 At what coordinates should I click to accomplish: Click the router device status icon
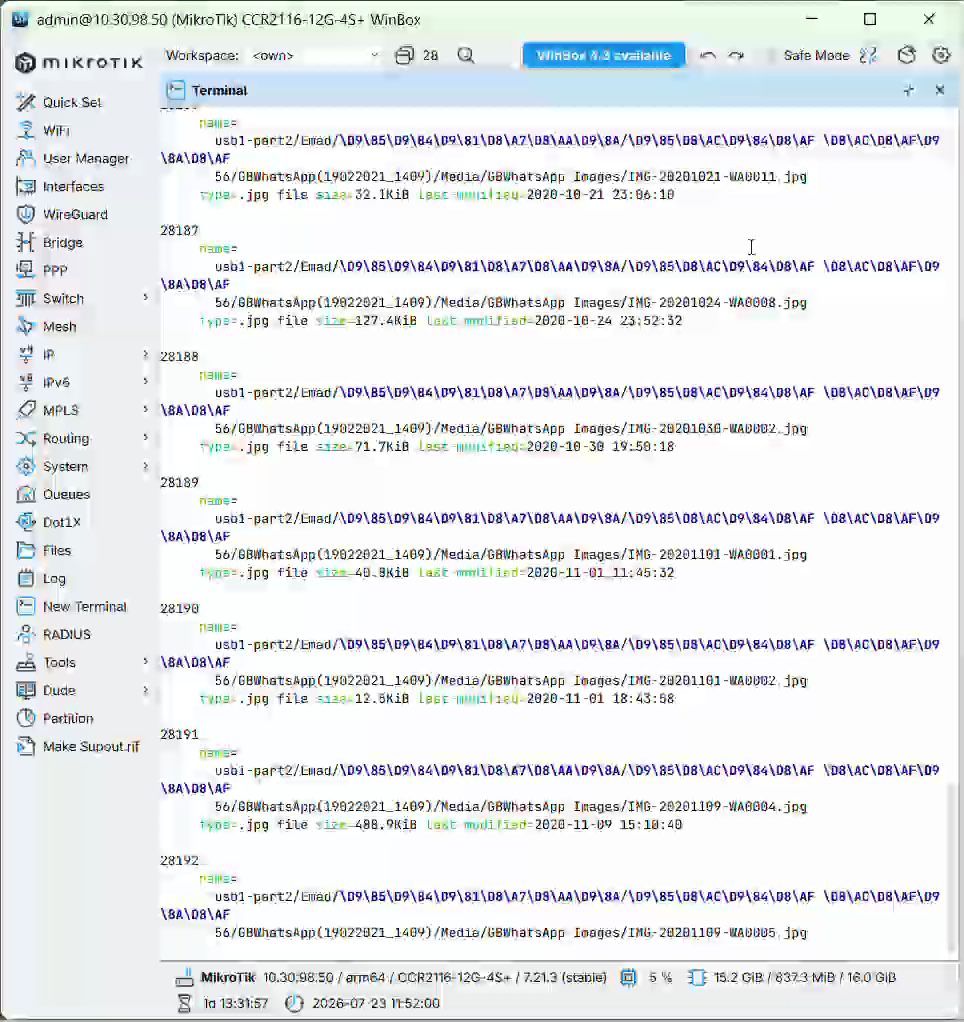(x=184, y=977)
